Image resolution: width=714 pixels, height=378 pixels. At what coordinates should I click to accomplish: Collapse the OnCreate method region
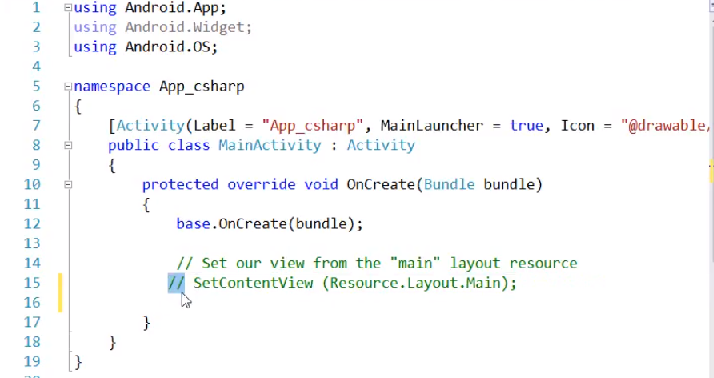(68, 184)
